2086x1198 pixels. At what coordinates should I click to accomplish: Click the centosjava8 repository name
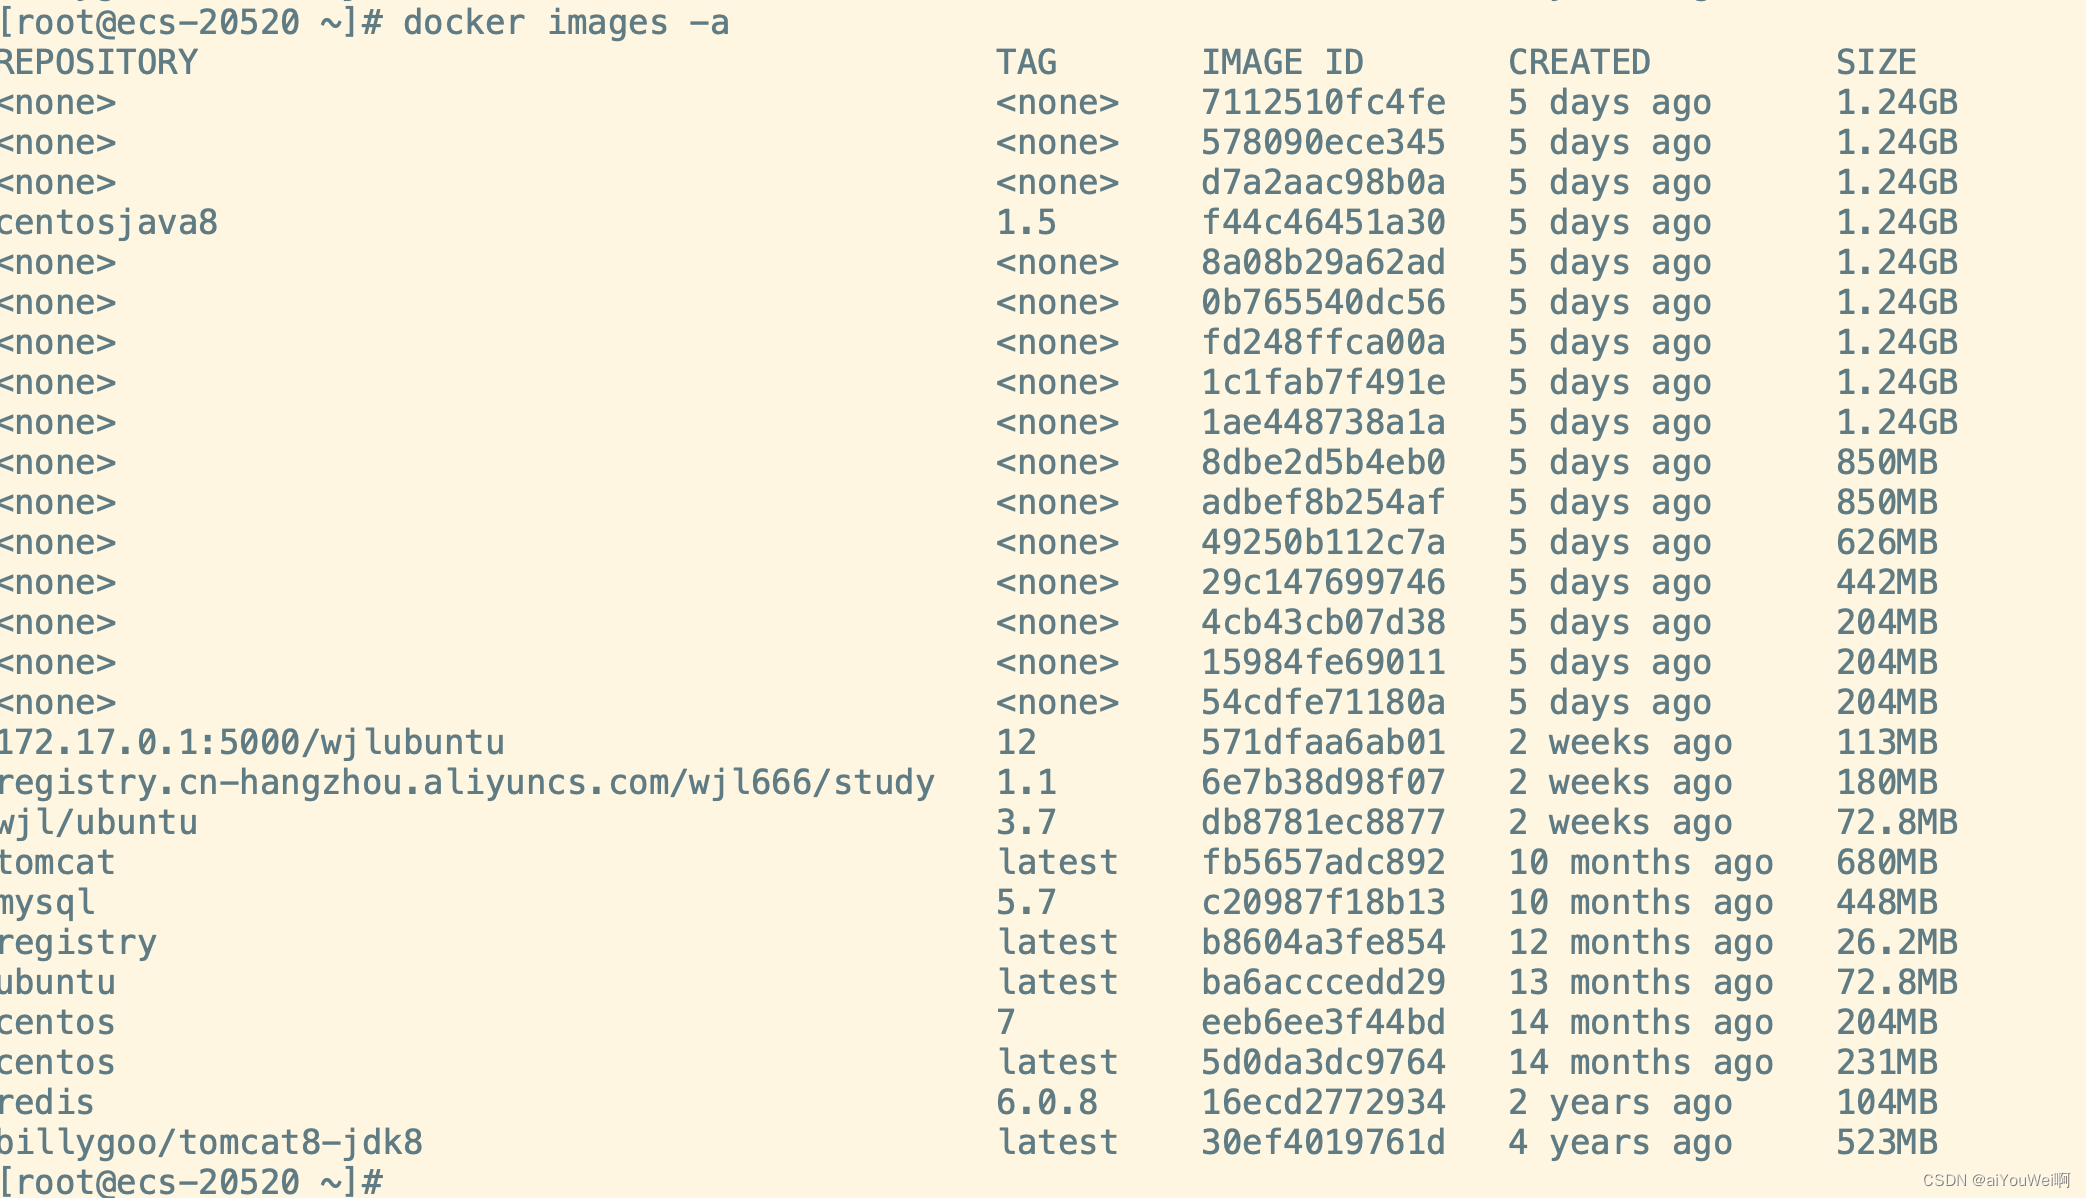point(108,222)
